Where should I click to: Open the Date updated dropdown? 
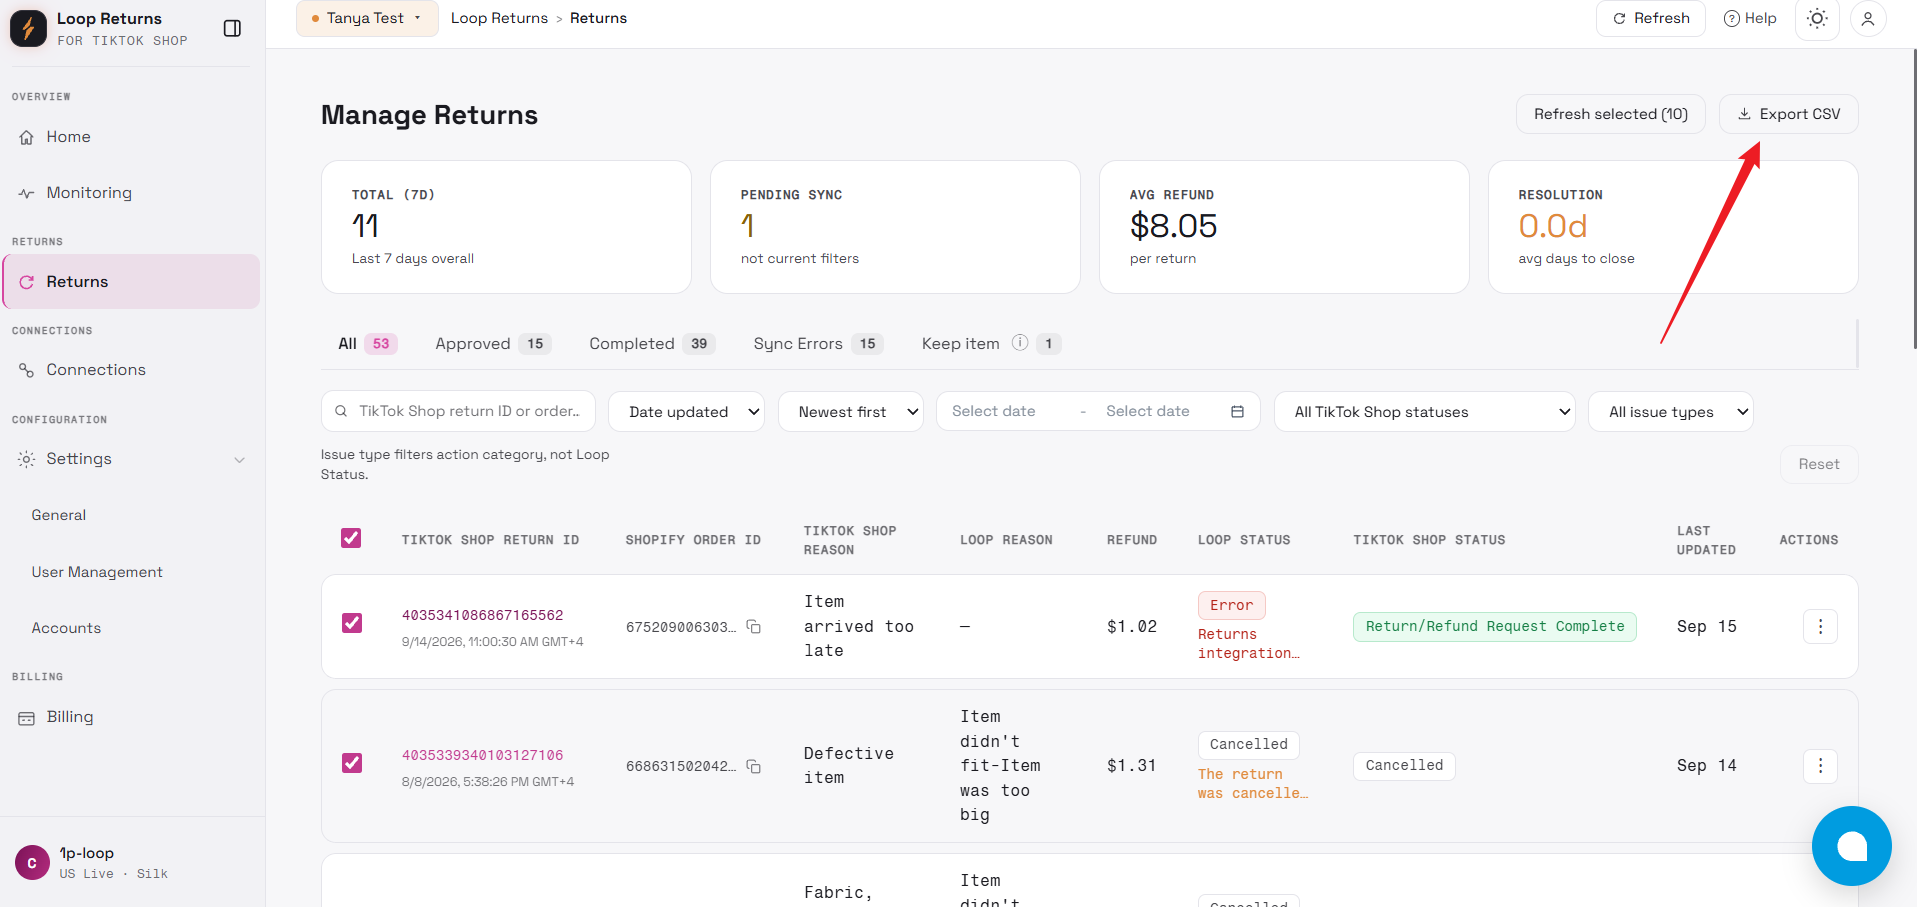coord(686,412)
